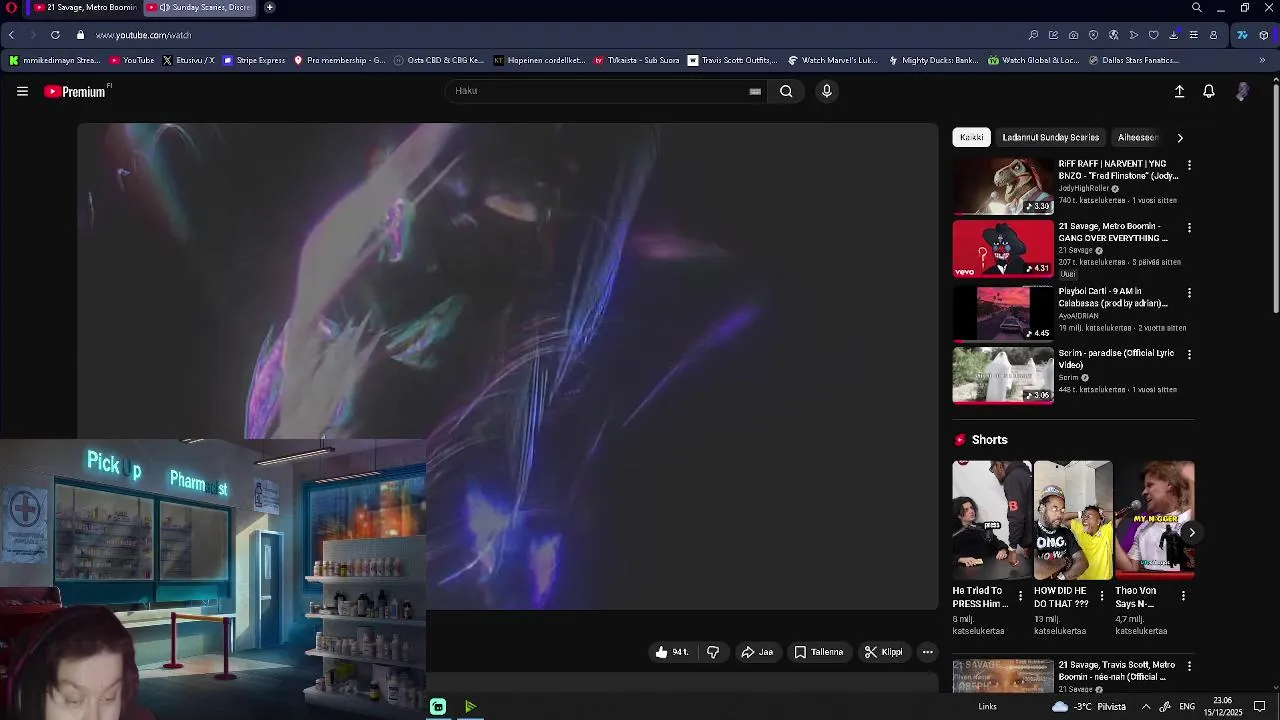Open 'Etusivu / X' bookmark
Screen dimensions: 1280x720
click(188, 60)
